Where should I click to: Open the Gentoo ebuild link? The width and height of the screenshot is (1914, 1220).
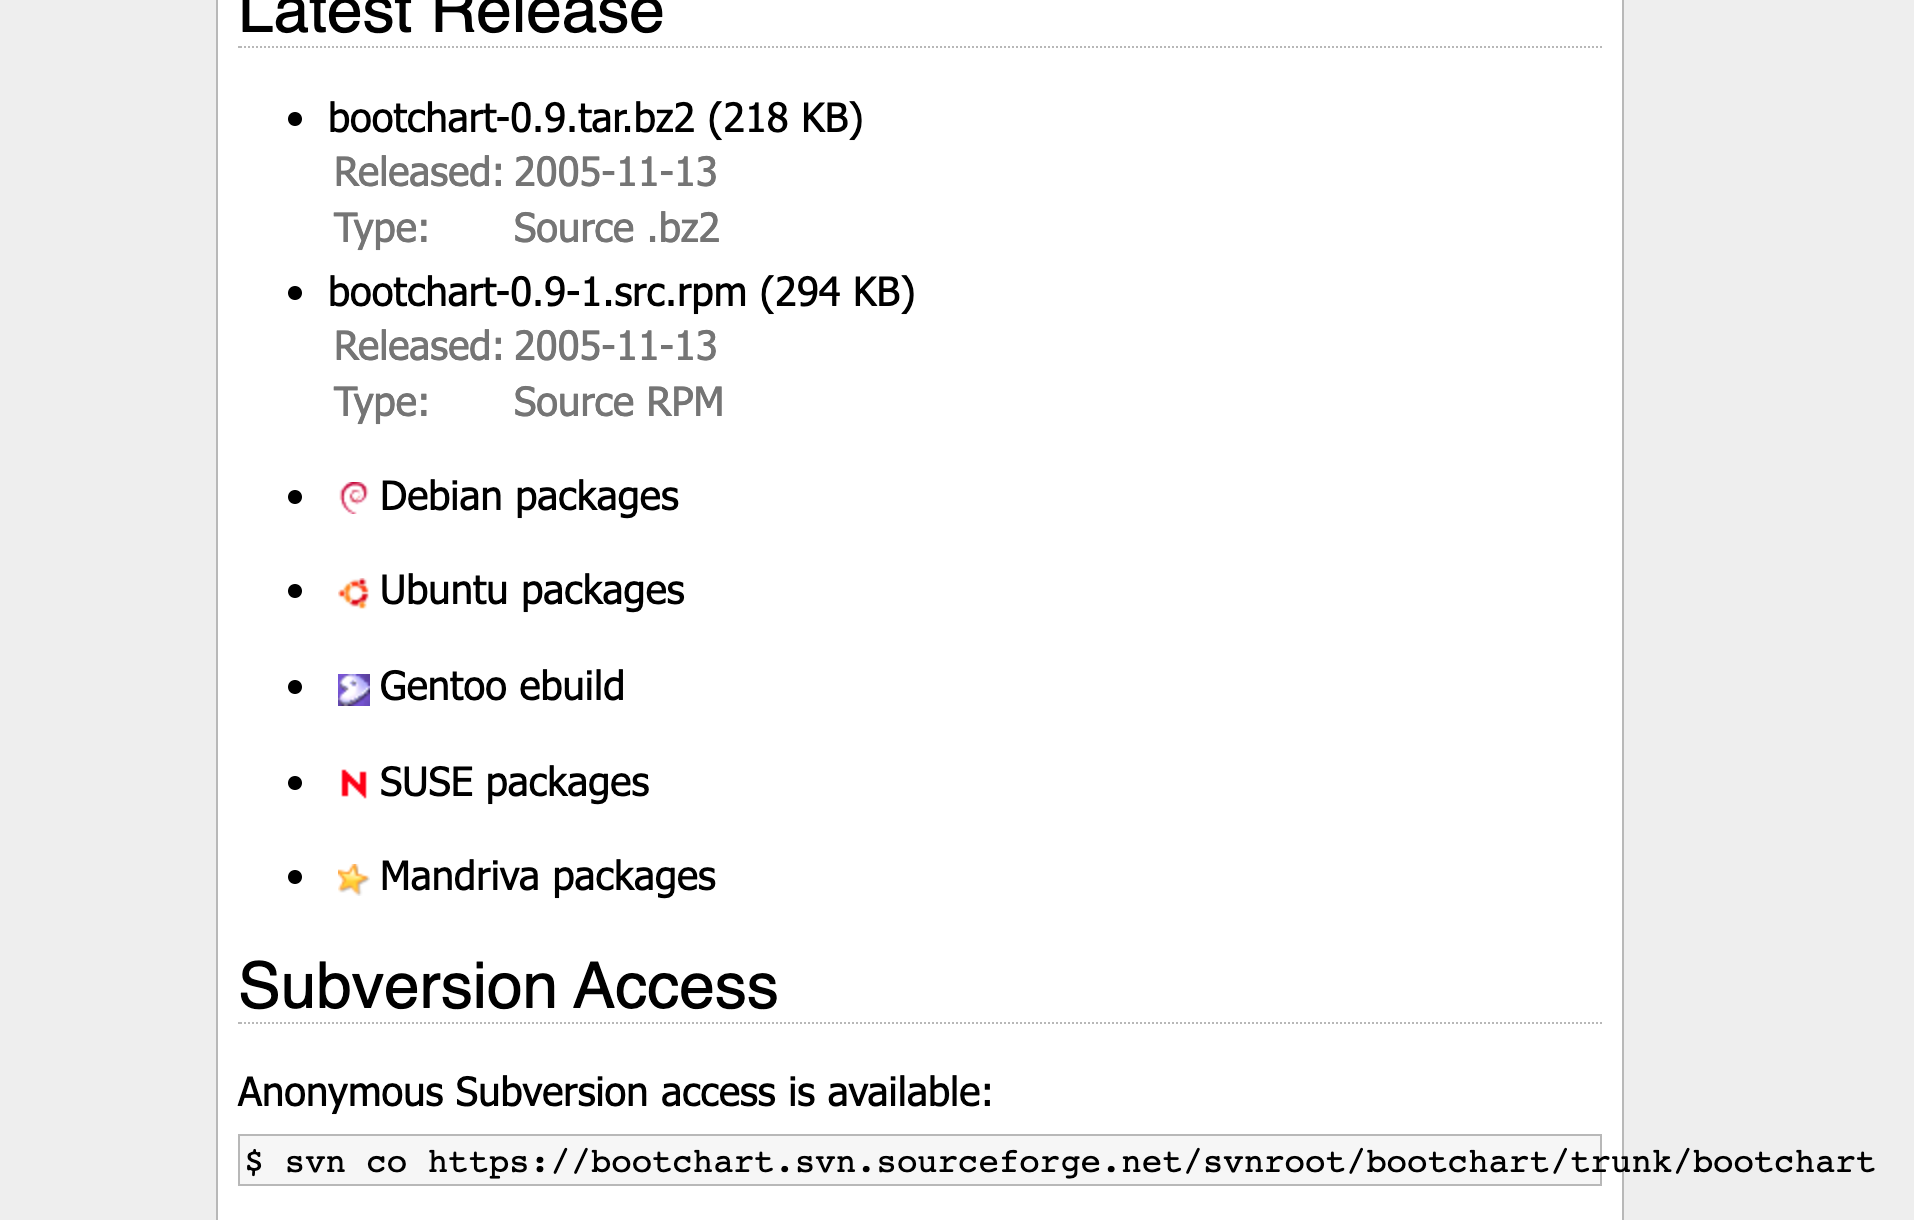coord(502,687)
